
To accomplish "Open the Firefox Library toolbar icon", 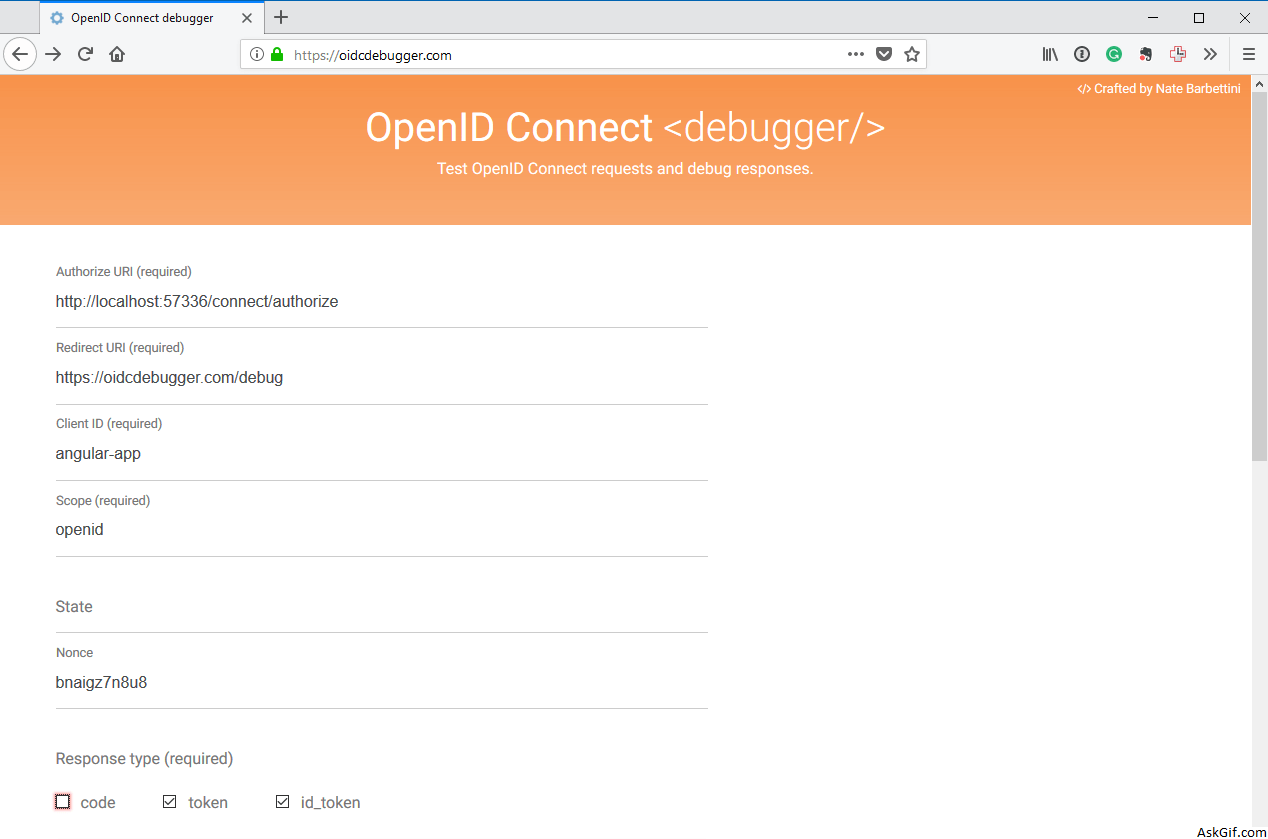I will click(1049, 54).
